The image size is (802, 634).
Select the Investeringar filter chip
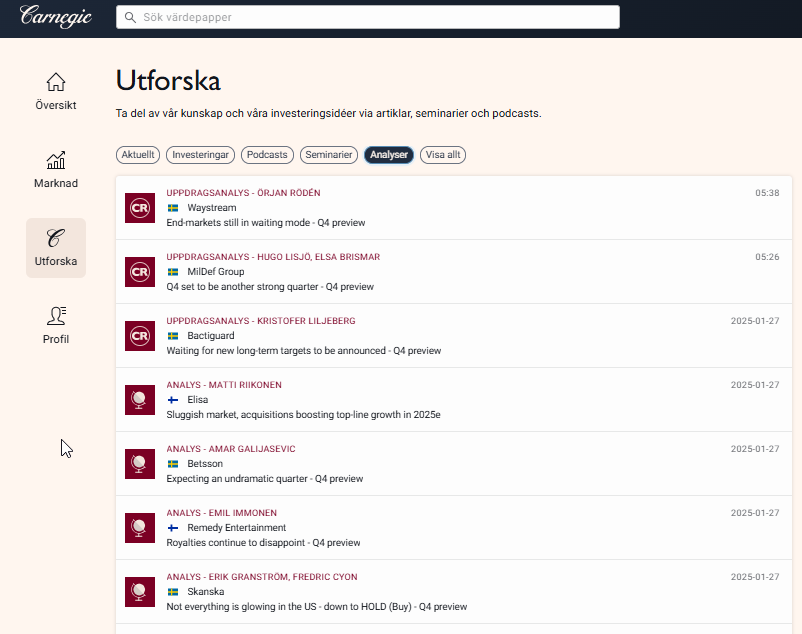[x=200, y=155]
